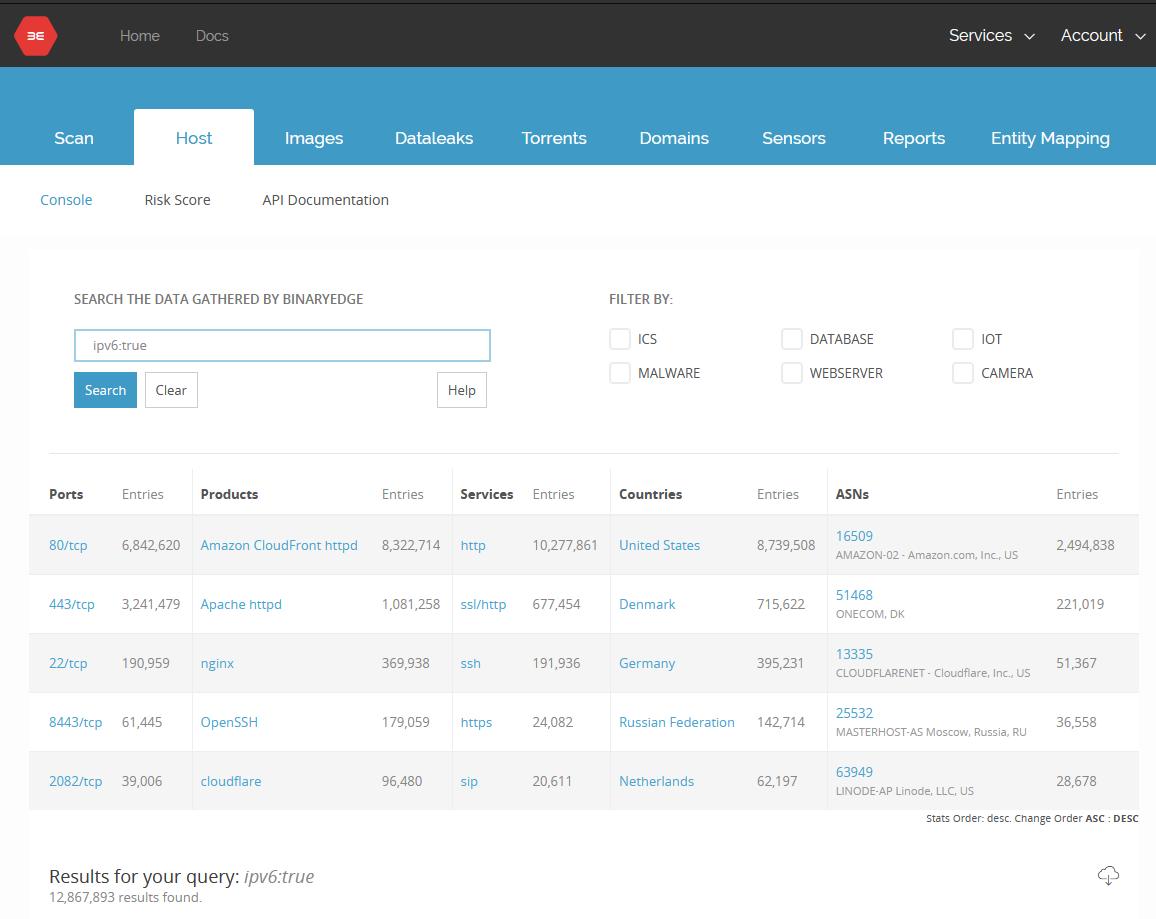Open the Images tab
The width and height of the screenshot is (1156, 919).
pyautogui.click(x=313, y=138)
